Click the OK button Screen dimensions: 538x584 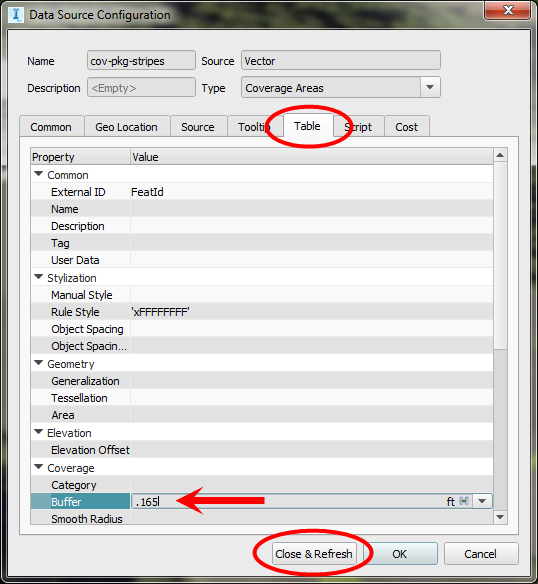pyautogui.click(x=400, y=554)
